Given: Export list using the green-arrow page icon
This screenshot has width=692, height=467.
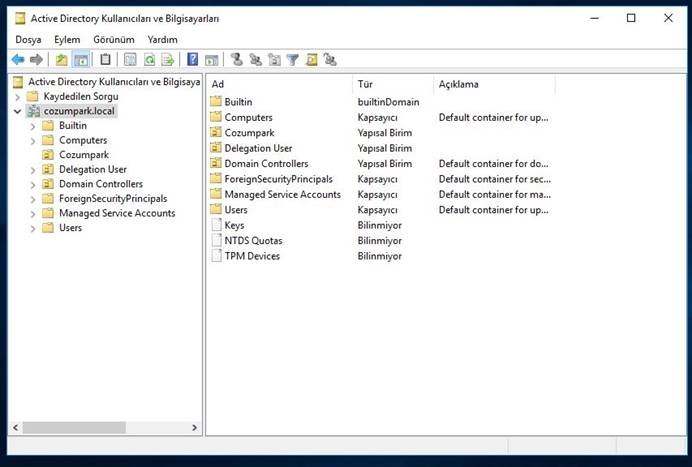Looking at the screenshot, I should (168, 59).
